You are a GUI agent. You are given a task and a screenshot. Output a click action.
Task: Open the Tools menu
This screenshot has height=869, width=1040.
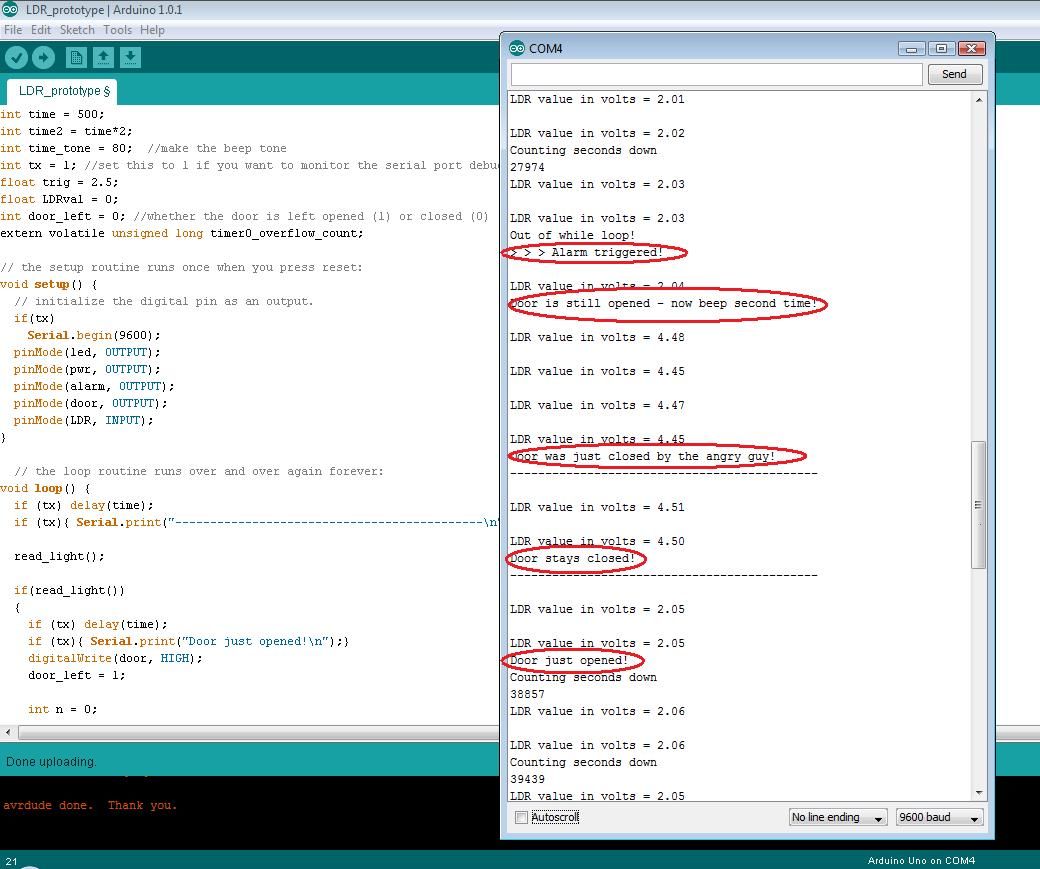tap(117, 30)
